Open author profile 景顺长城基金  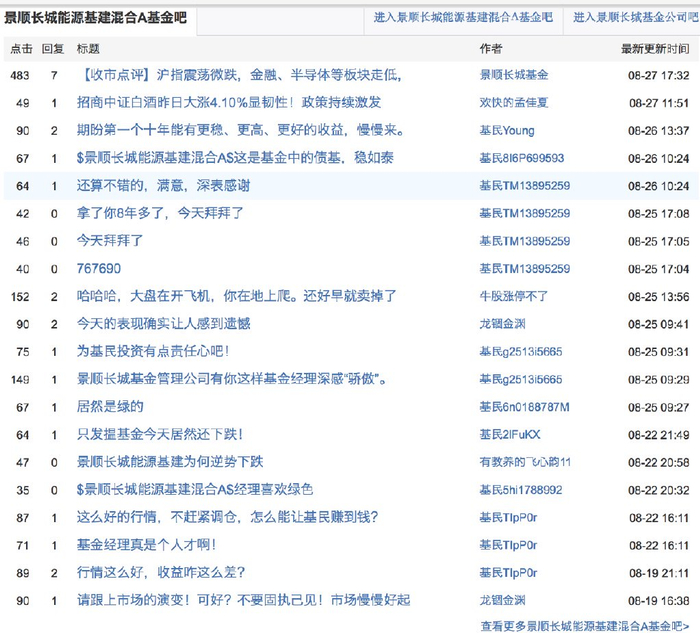click(514, 75)
